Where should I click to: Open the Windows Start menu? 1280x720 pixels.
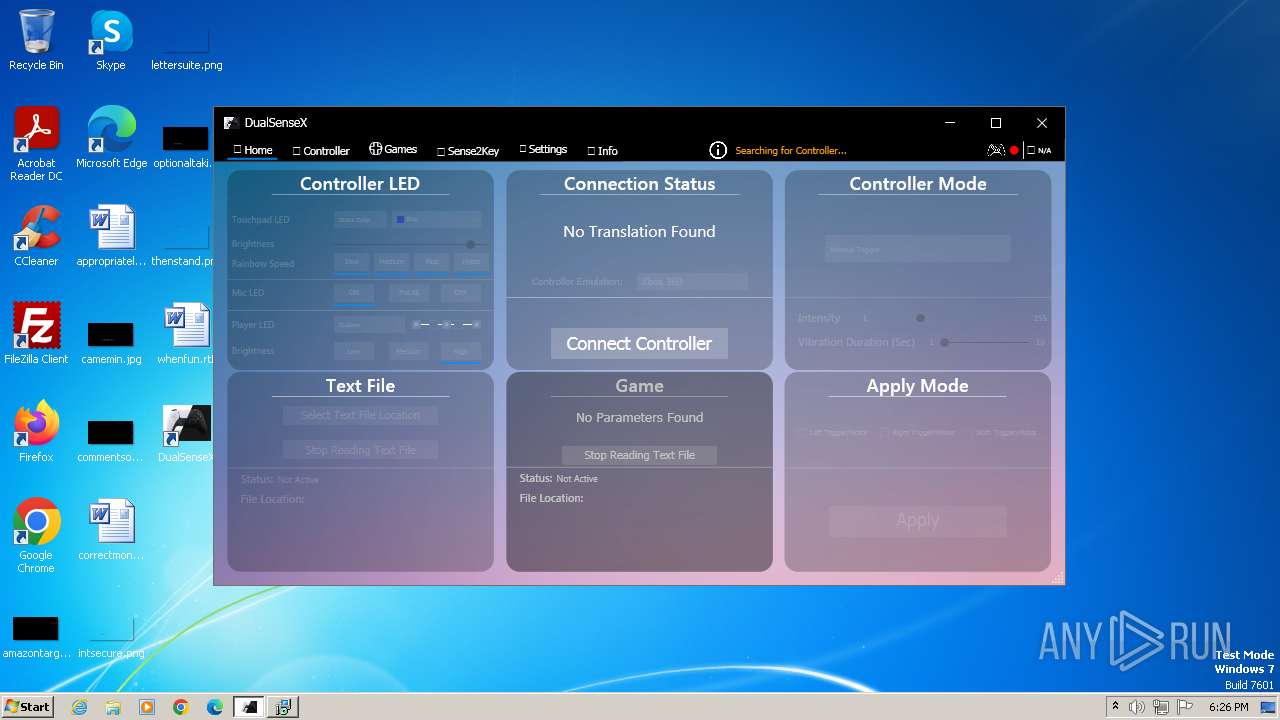[x=27, y=707]
